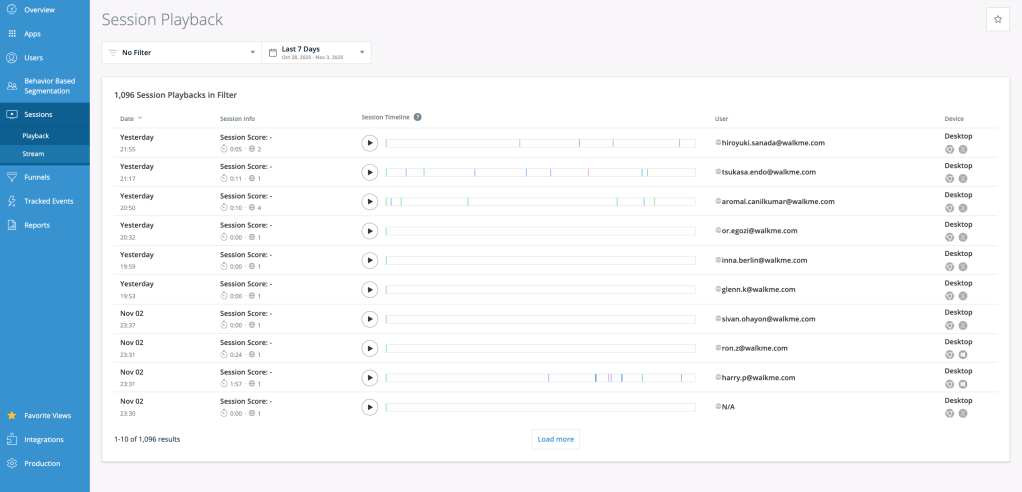Screen dimensions: 1022x492
Task: Click the Load more button
Action: pos(555,439)
